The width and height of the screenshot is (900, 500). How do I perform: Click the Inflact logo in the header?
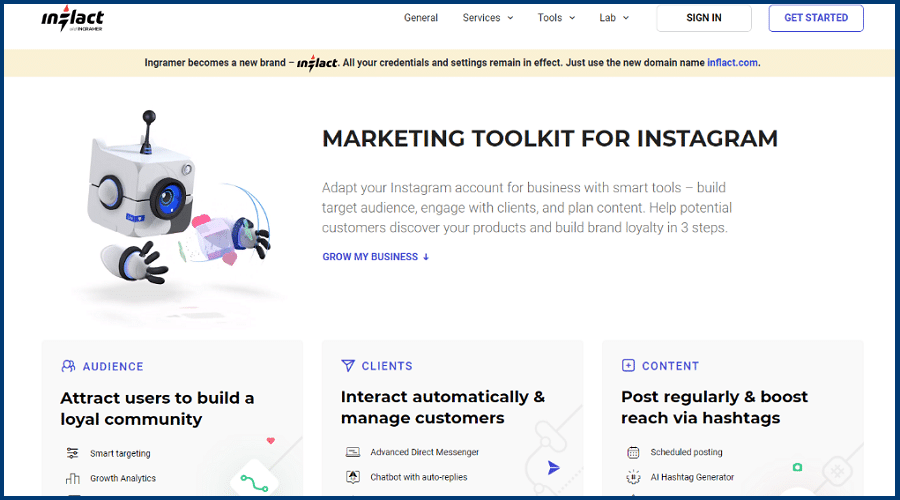[72, 18]
